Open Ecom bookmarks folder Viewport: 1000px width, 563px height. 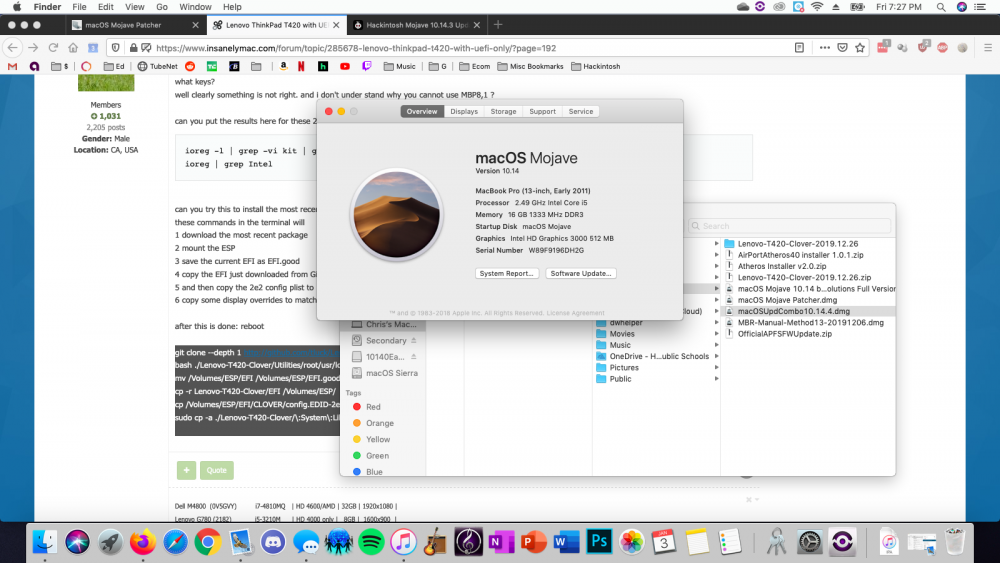475,66
